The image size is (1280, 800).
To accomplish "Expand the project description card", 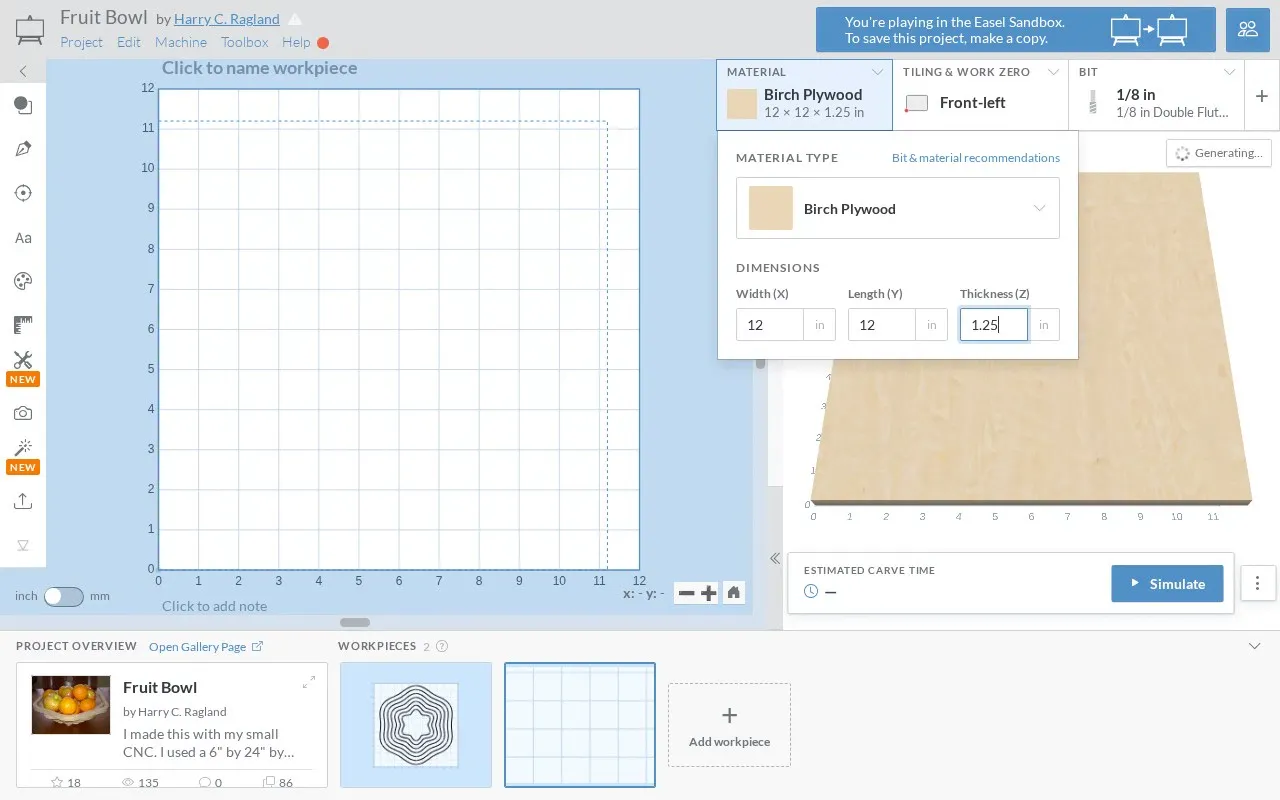I will click(x=309, y=682).
